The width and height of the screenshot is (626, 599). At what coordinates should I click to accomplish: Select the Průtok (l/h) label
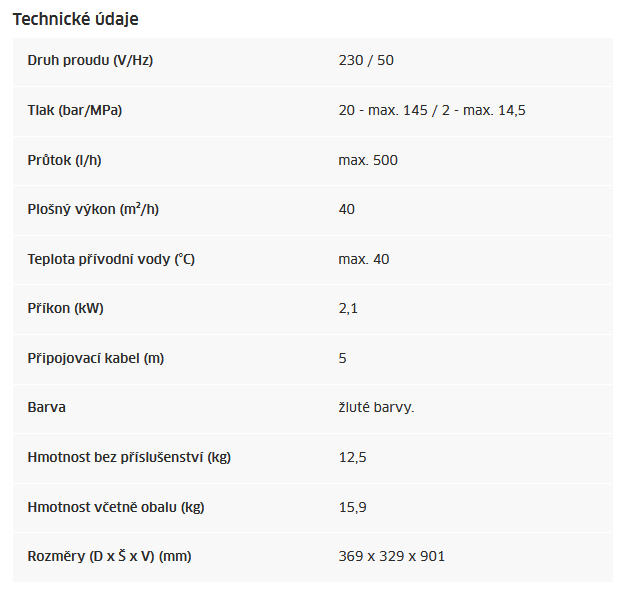(x=64, y=160)
